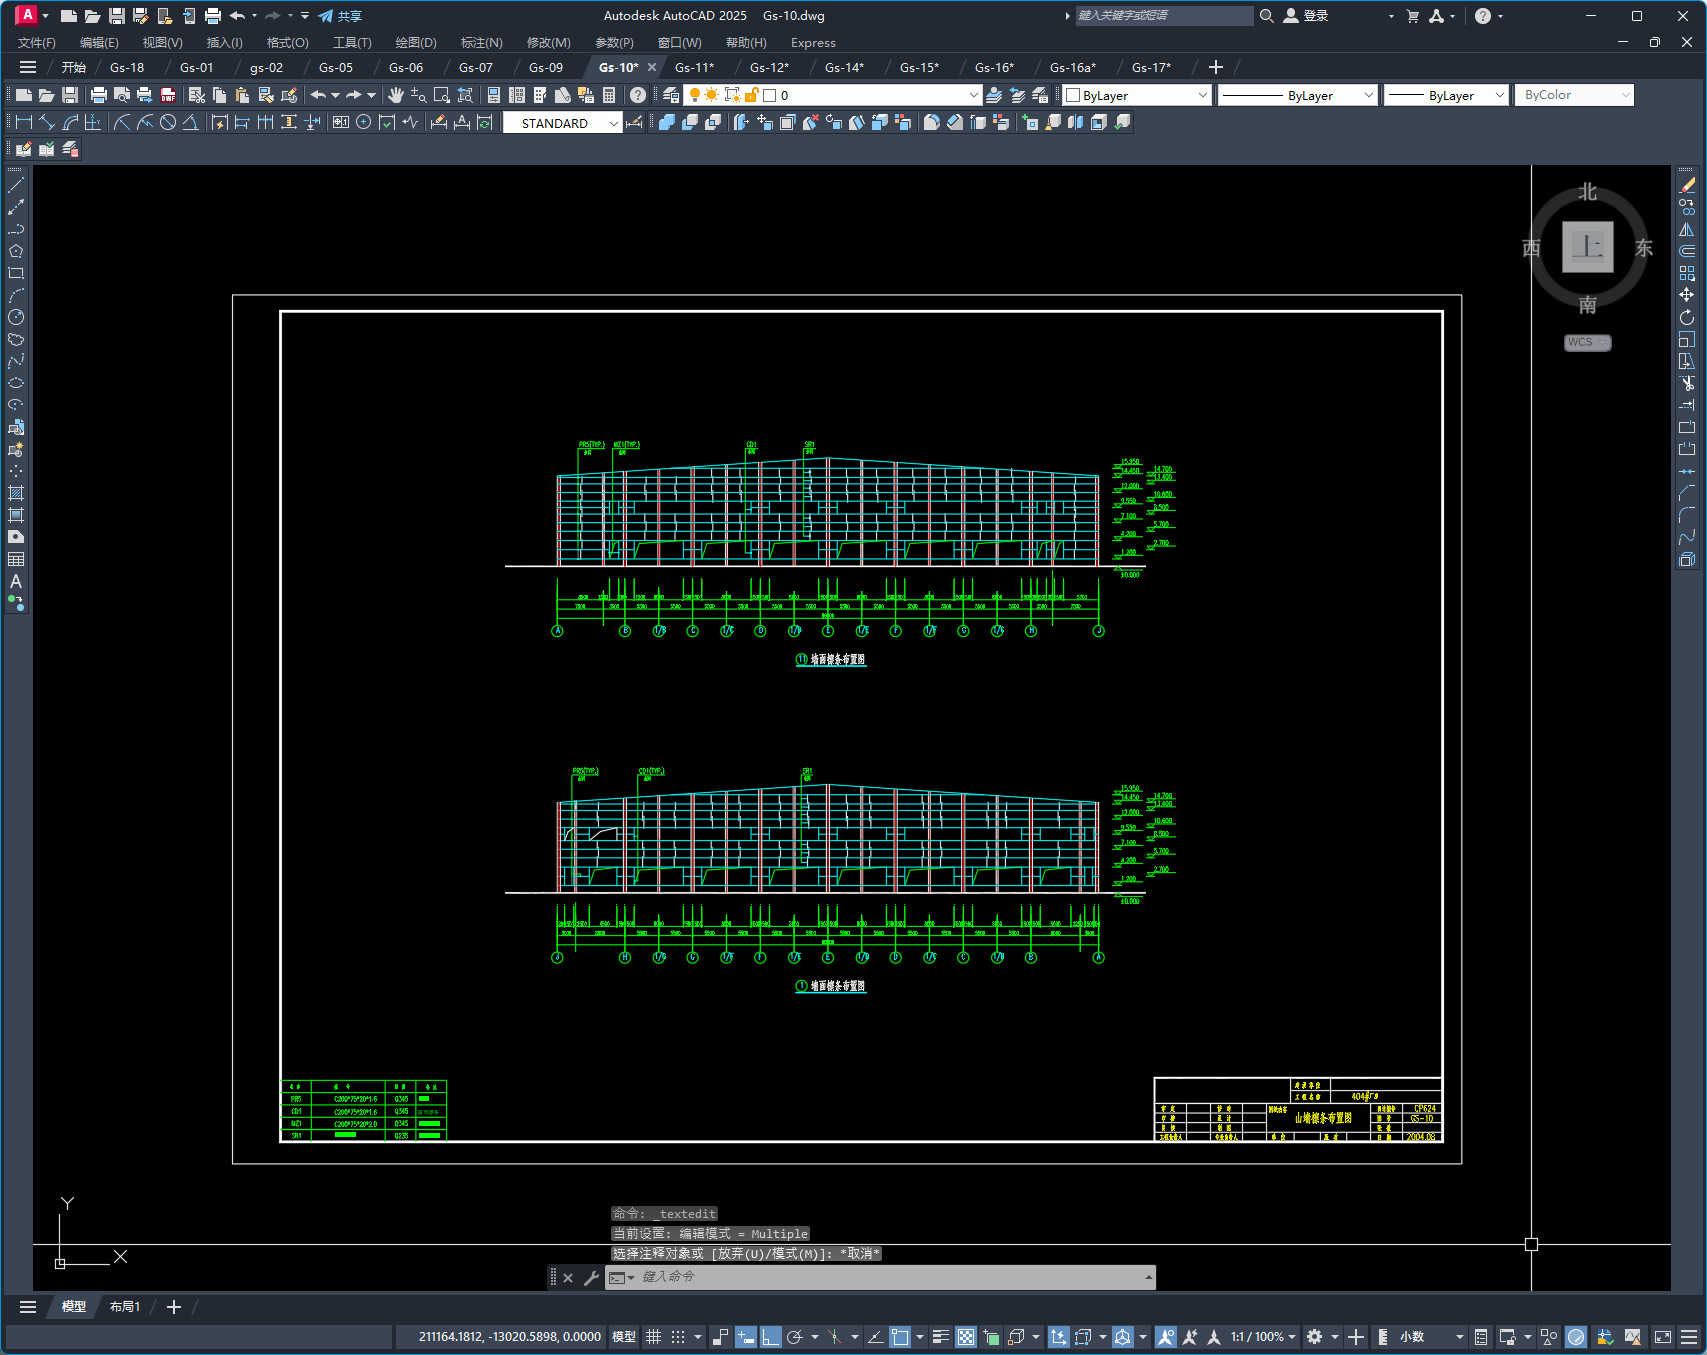This screenshot has height=1355, width=1707.
Task: Click the 共享 share button
Action: click(340, 16)
